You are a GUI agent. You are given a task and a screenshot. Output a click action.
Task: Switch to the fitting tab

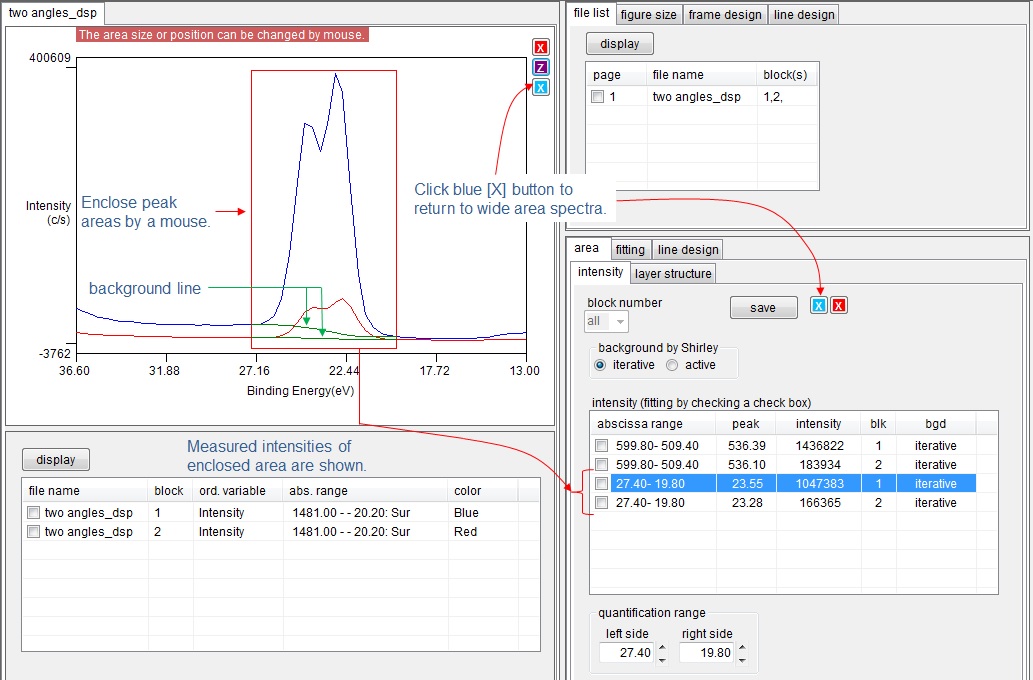click(629, 250)
